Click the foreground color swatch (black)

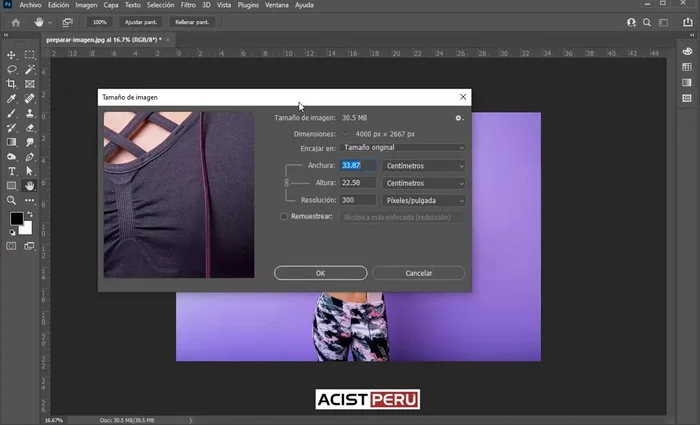[x=17, y=218]
